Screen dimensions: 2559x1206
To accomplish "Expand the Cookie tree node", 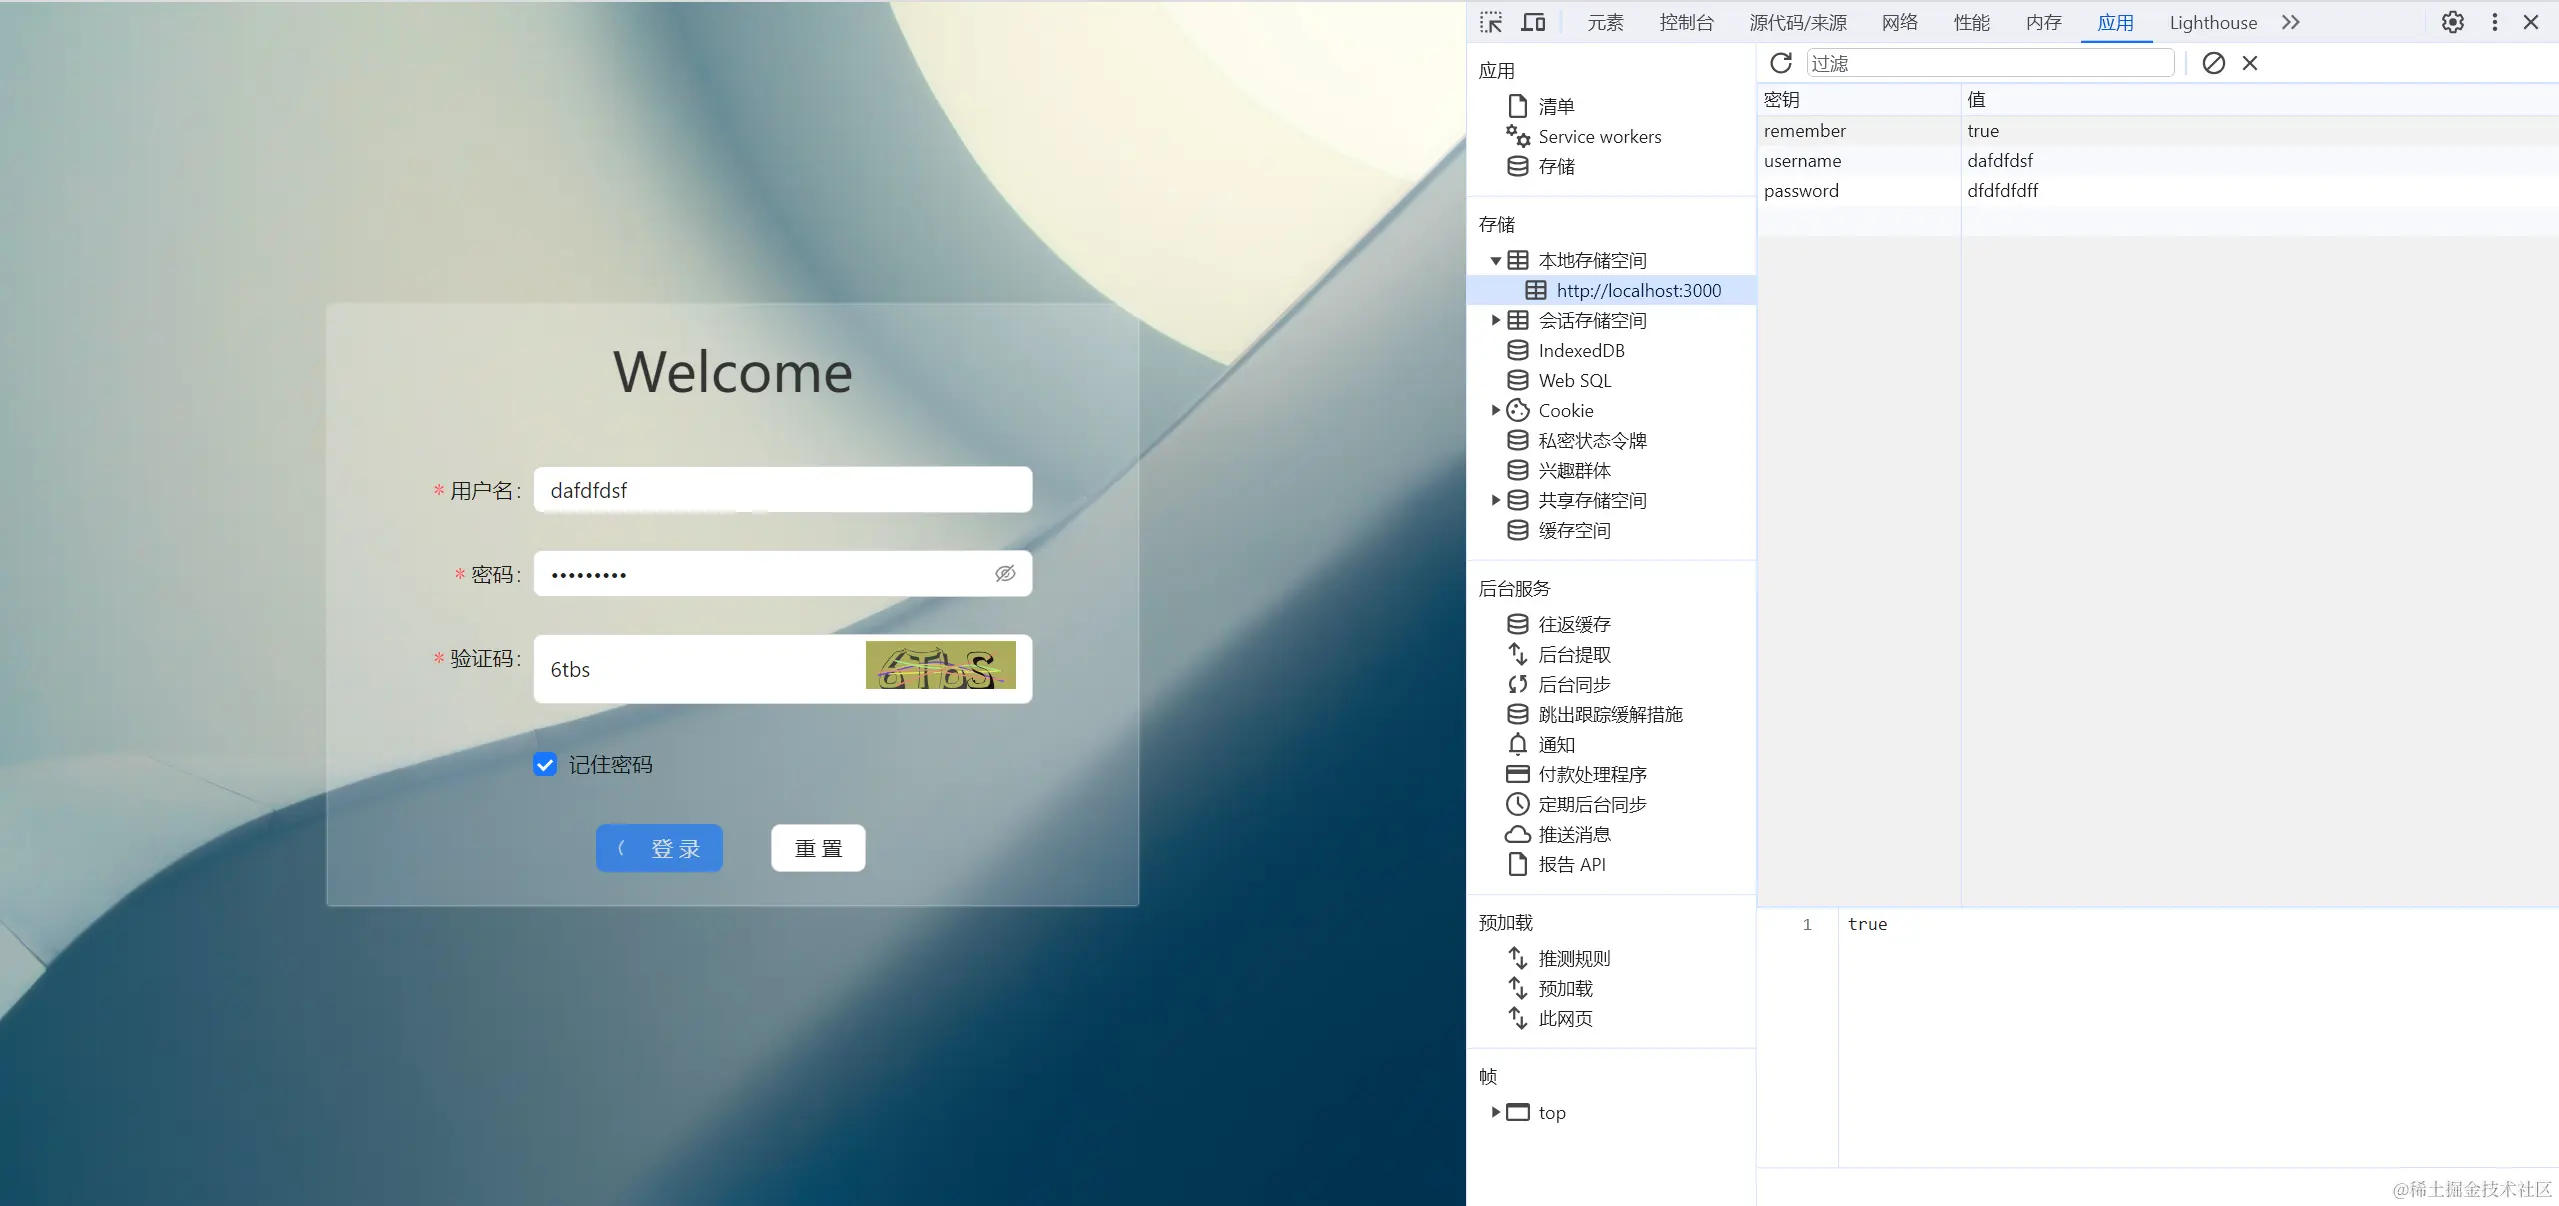I will 1496,410.
